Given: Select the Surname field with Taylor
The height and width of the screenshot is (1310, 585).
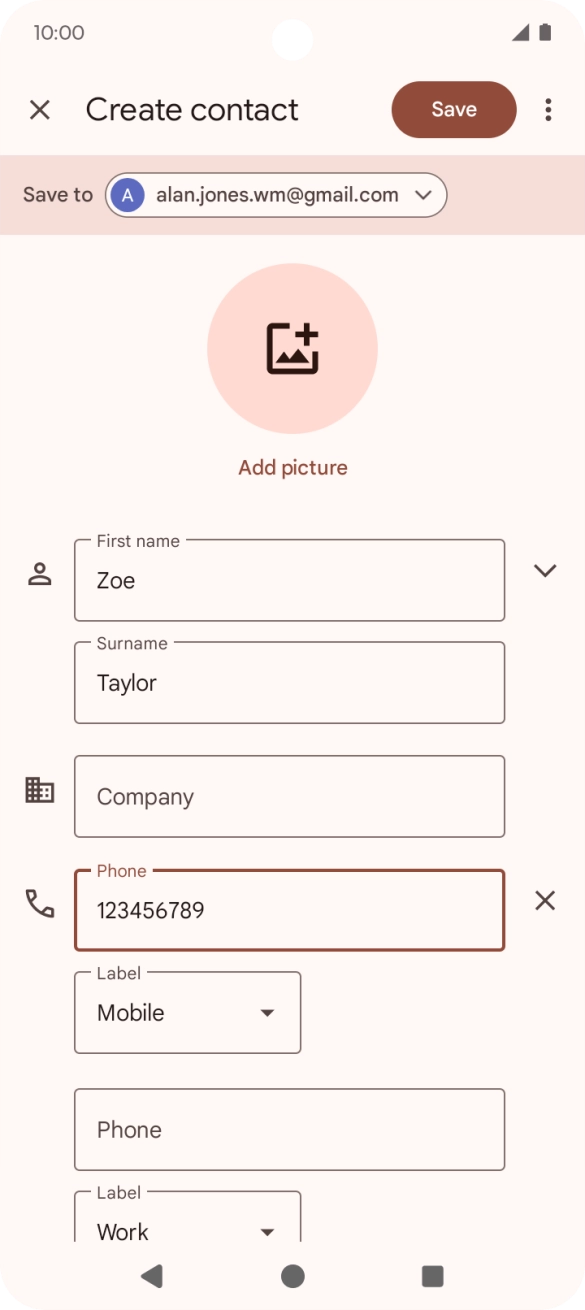Looking at the screenshot, I should pyautogui.click(x=290, y=683).
